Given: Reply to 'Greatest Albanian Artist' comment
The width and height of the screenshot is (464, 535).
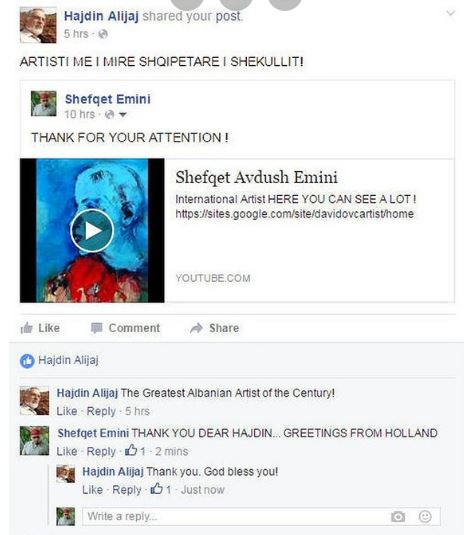Looking at the screenshot, I should coord(101,411).
